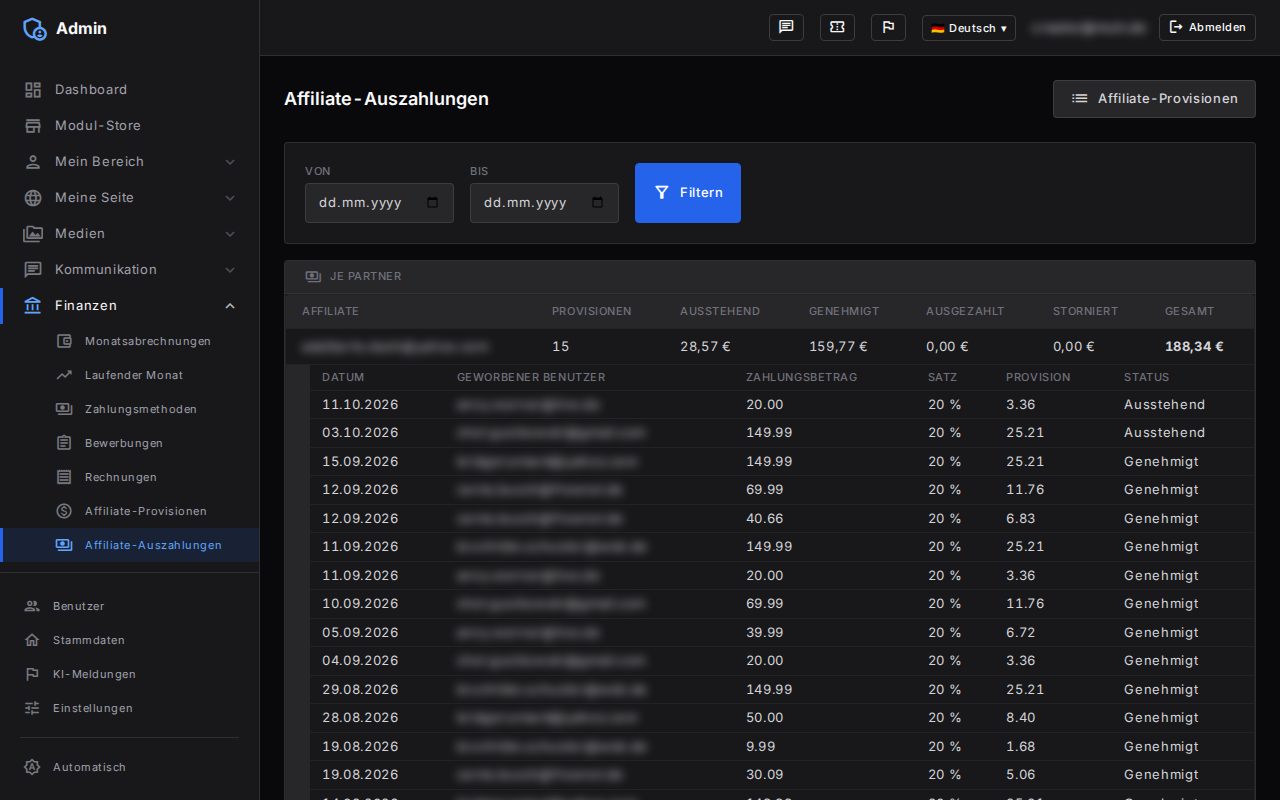The height and width of the screenshot is (800, 1280).
Task: Open calendar picker in Bis date field
Action: pos(598,202)
